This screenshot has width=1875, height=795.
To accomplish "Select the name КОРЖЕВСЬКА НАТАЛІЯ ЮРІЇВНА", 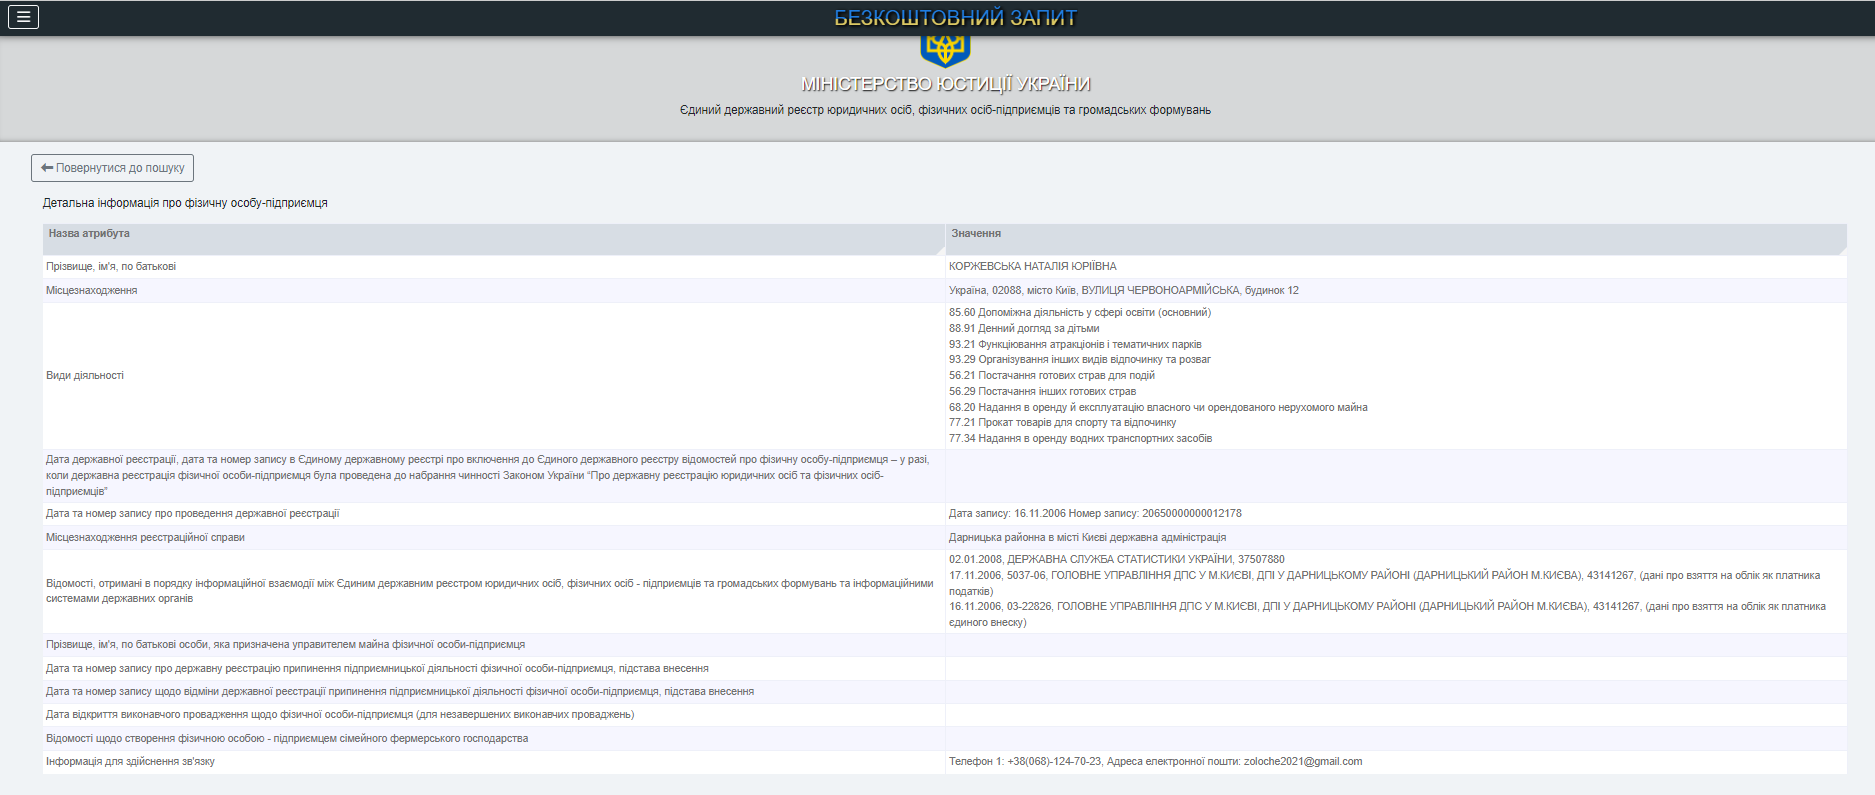I will [x=1032, y=267].
